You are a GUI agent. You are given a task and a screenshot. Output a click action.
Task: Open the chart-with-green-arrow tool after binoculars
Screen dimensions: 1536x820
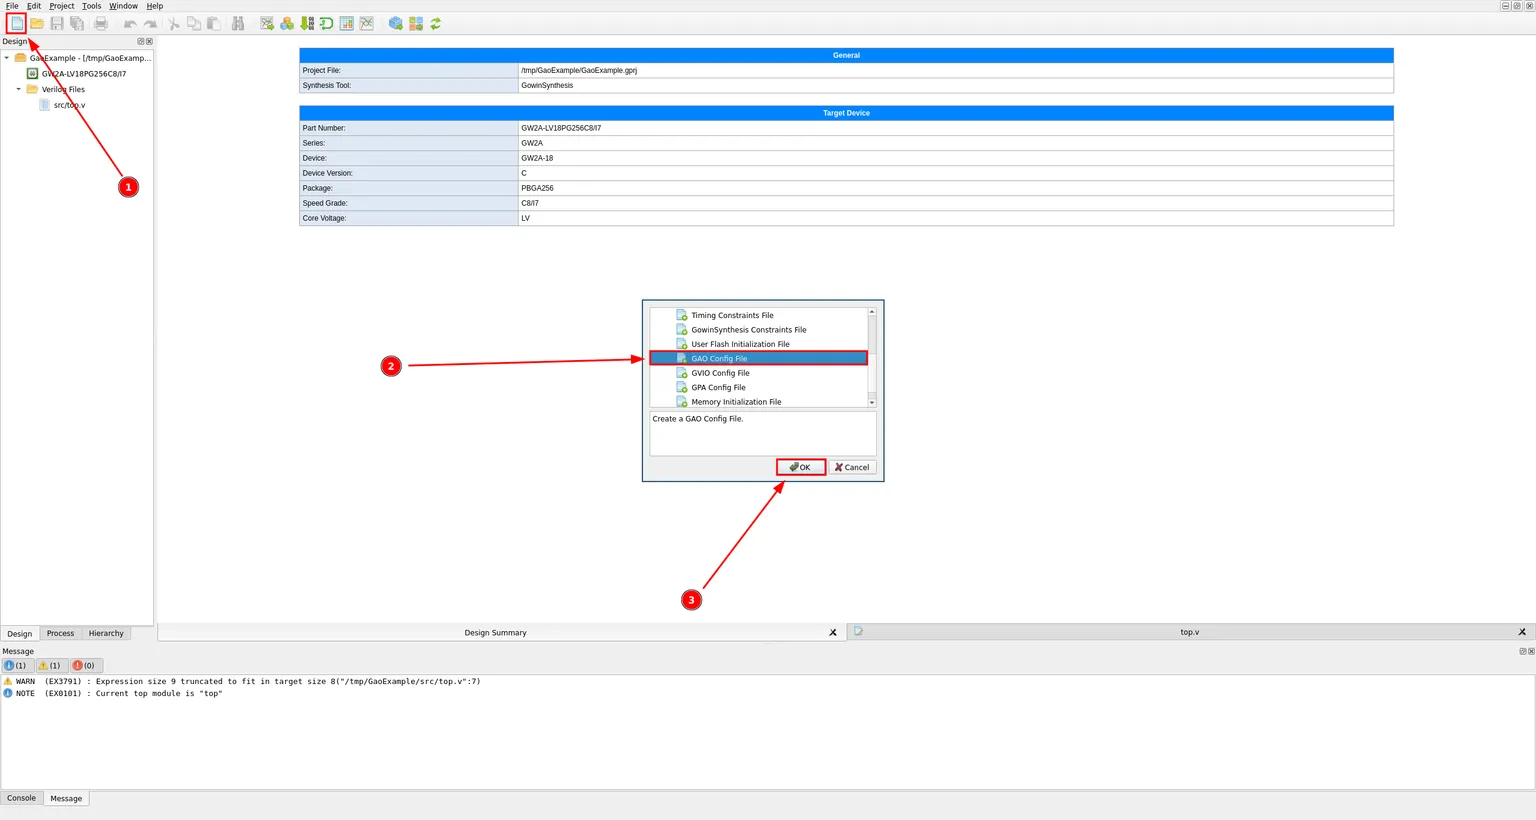point(267,23)
